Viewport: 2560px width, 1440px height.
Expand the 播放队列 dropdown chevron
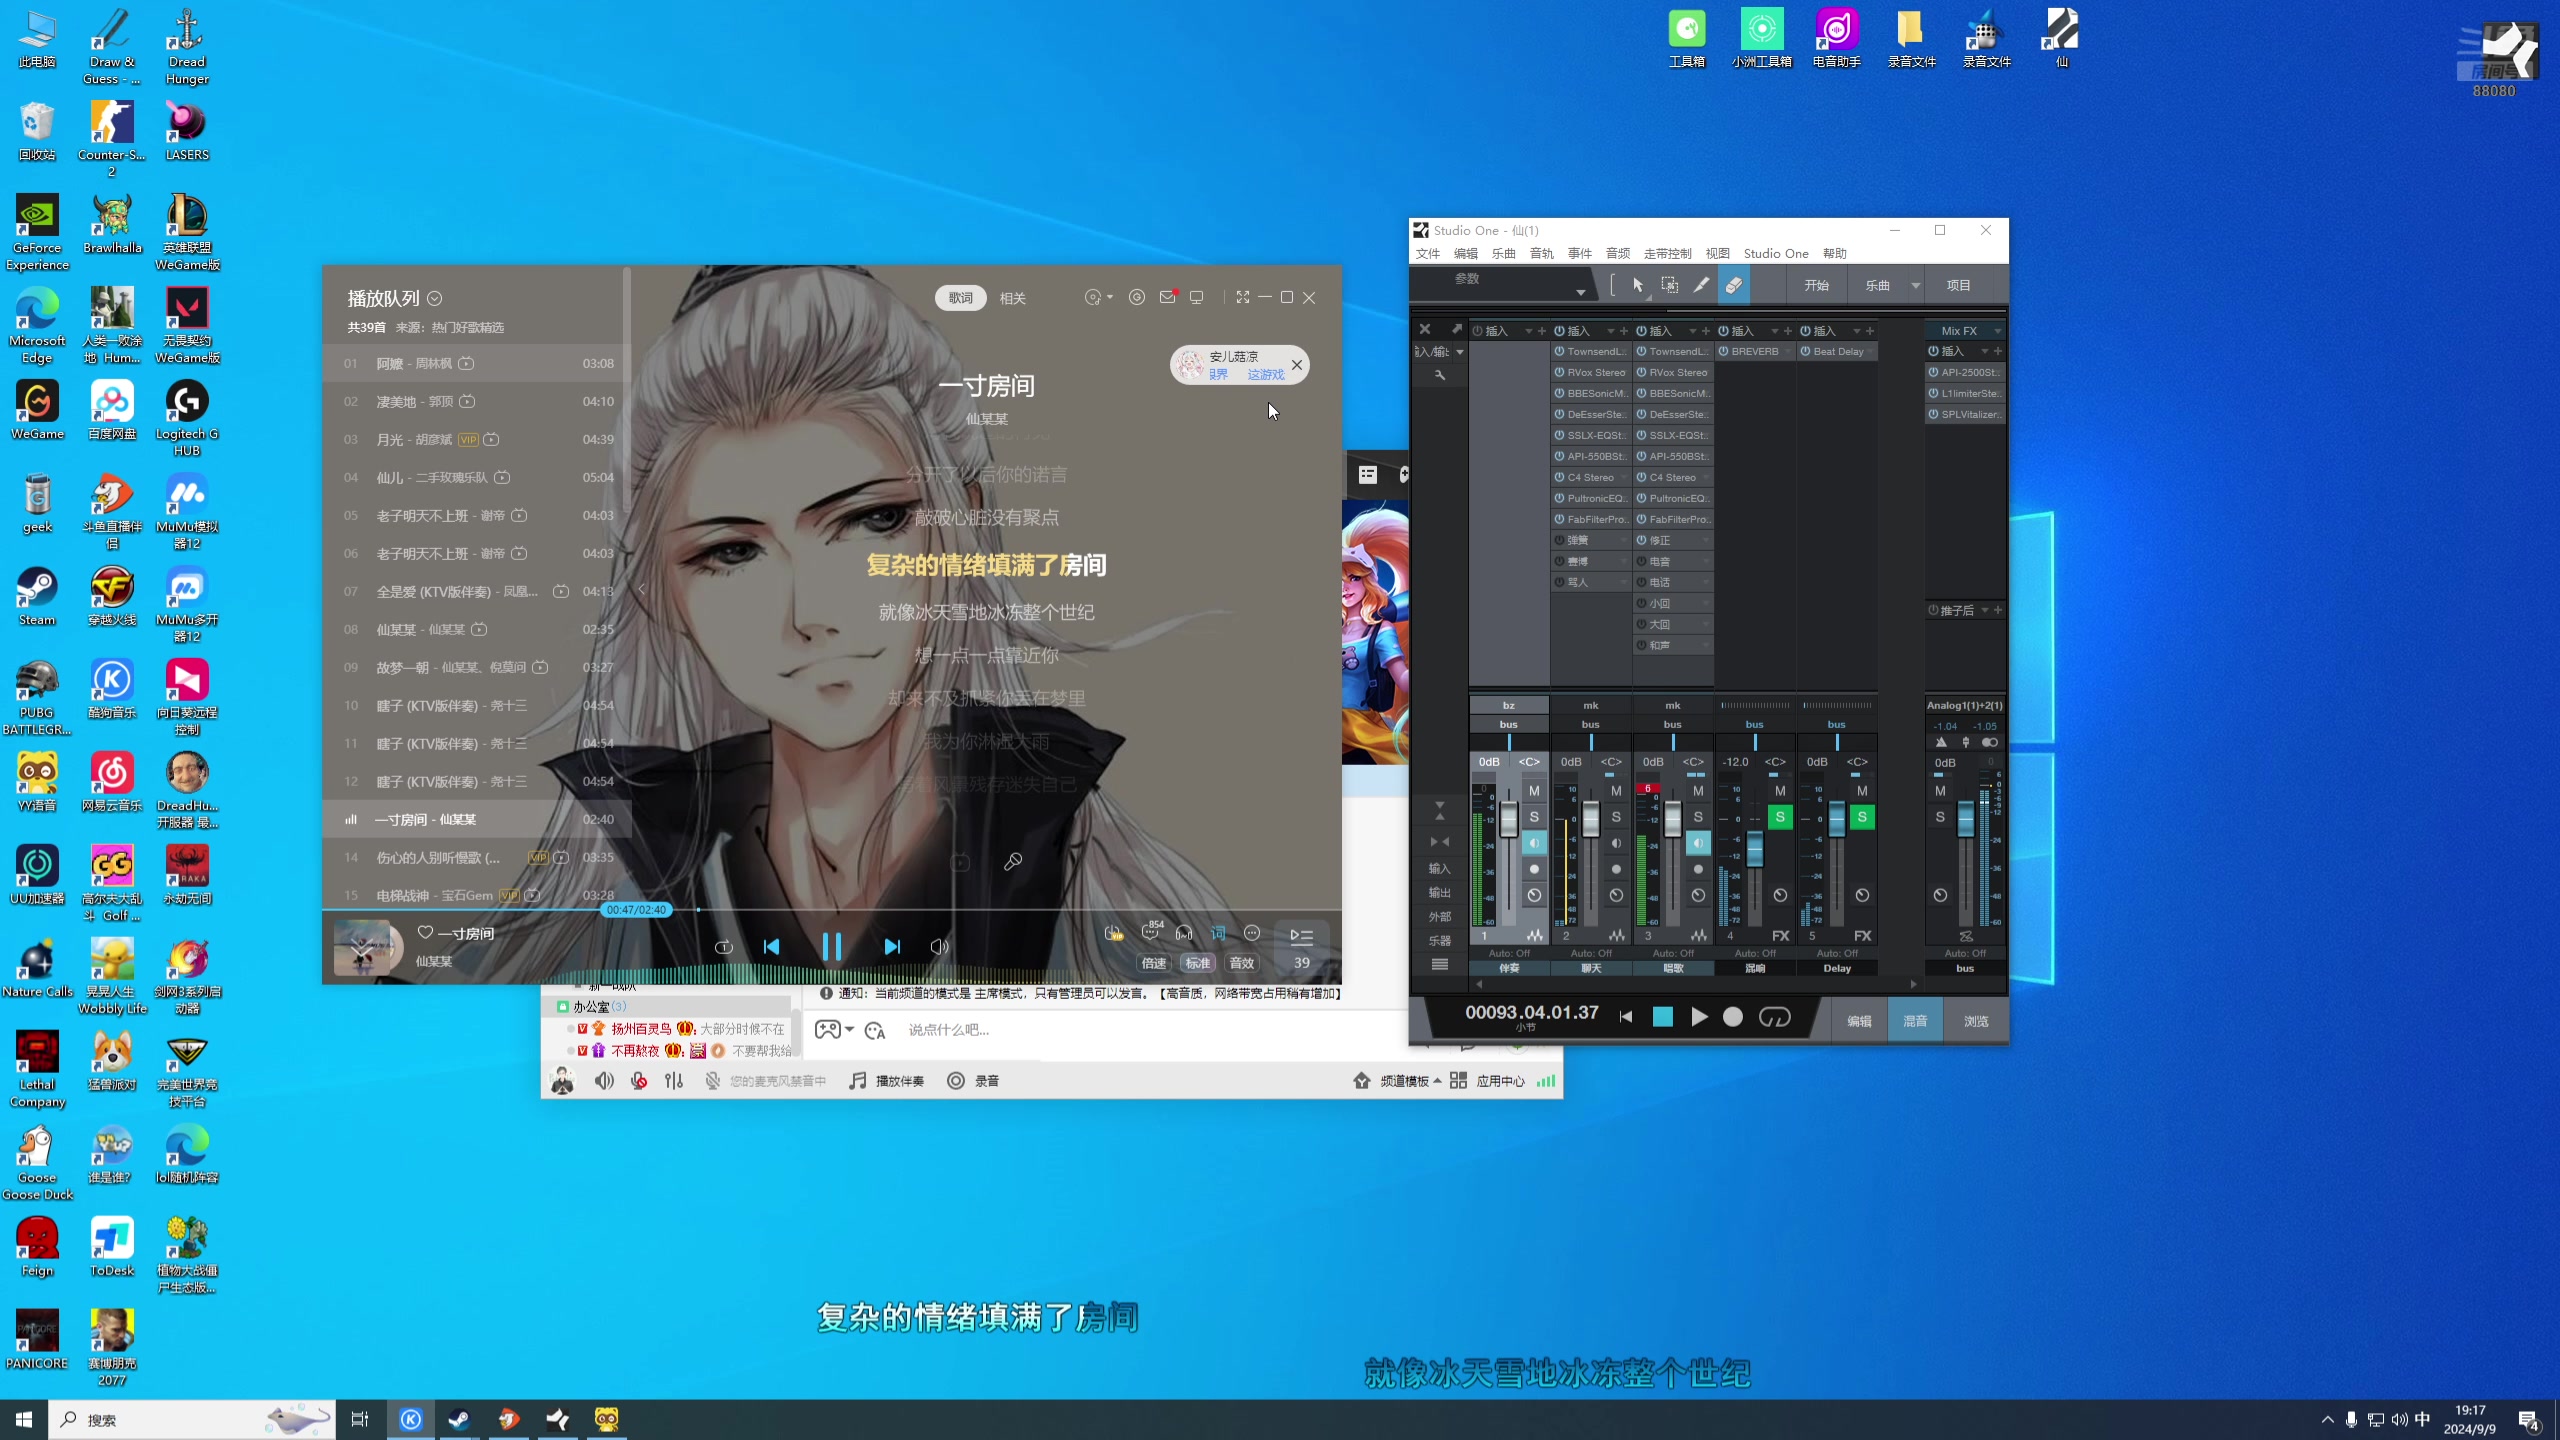click(x=435, y=298)
